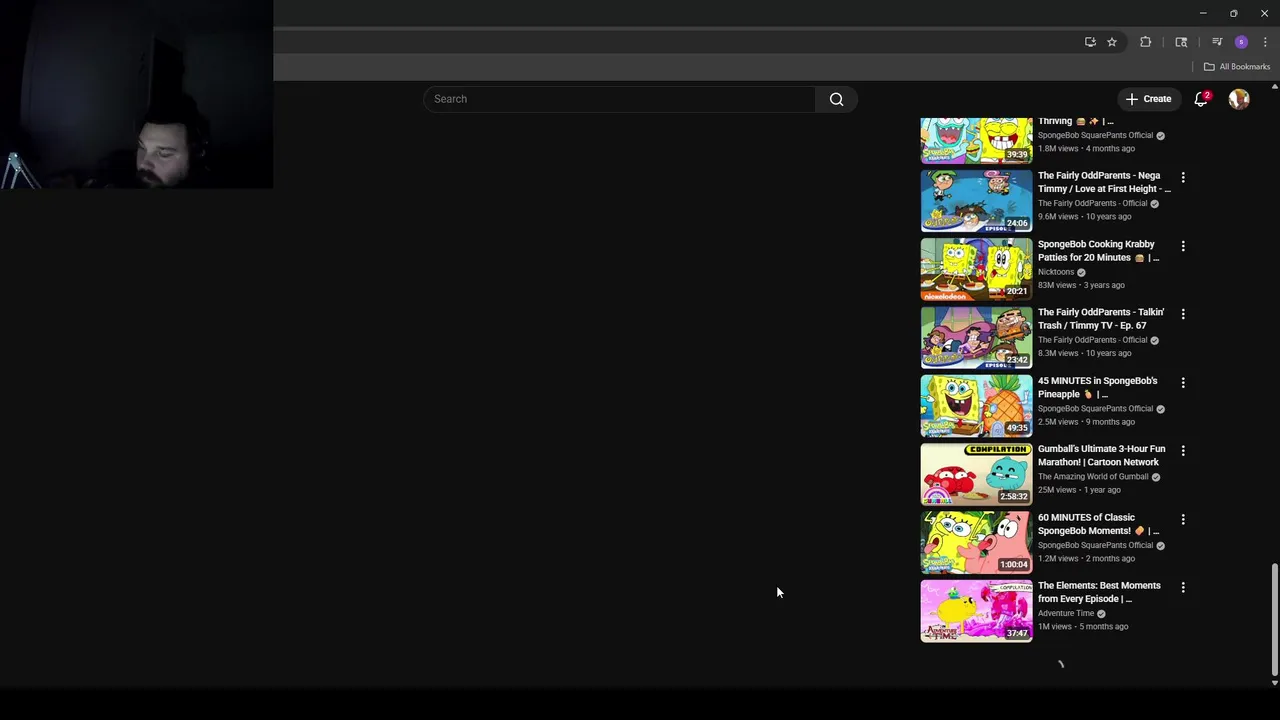Click '2.5M views · 9 months ago' text
The width and height of the screenshot is (1280, 720).
(x=1086, y=422)
